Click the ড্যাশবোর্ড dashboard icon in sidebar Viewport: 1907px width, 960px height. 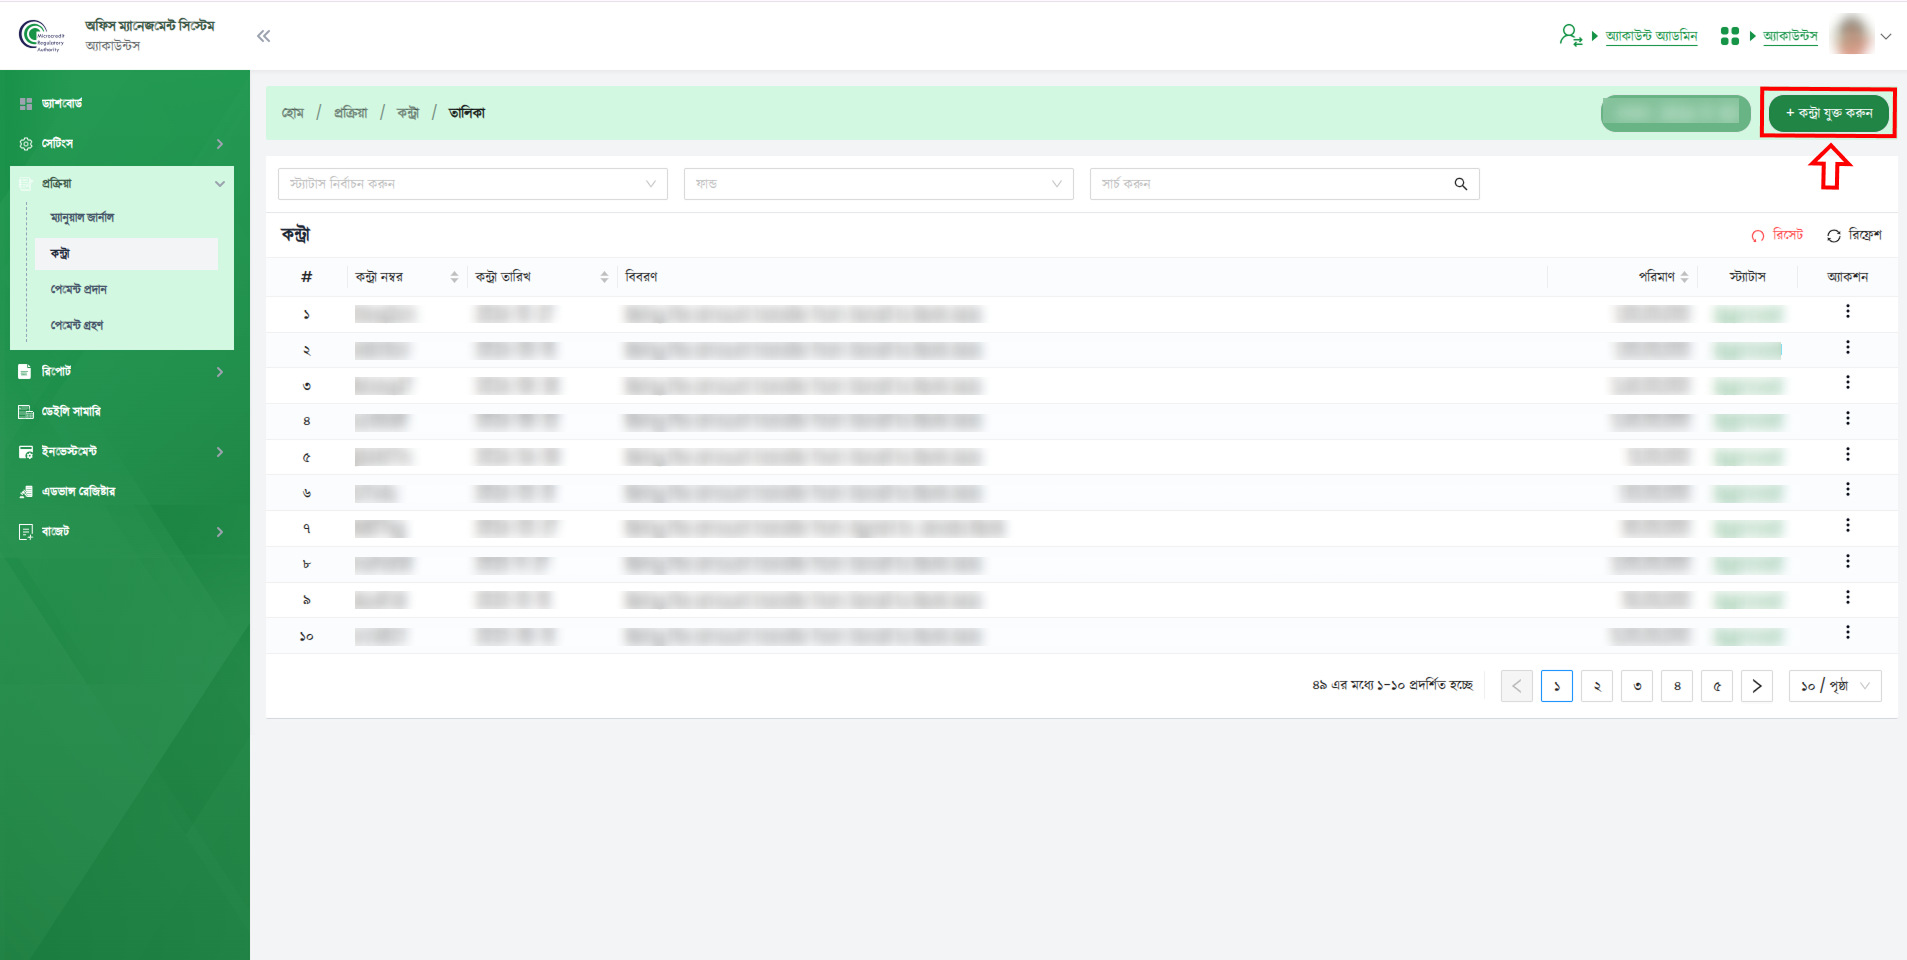tap(26, 104)
